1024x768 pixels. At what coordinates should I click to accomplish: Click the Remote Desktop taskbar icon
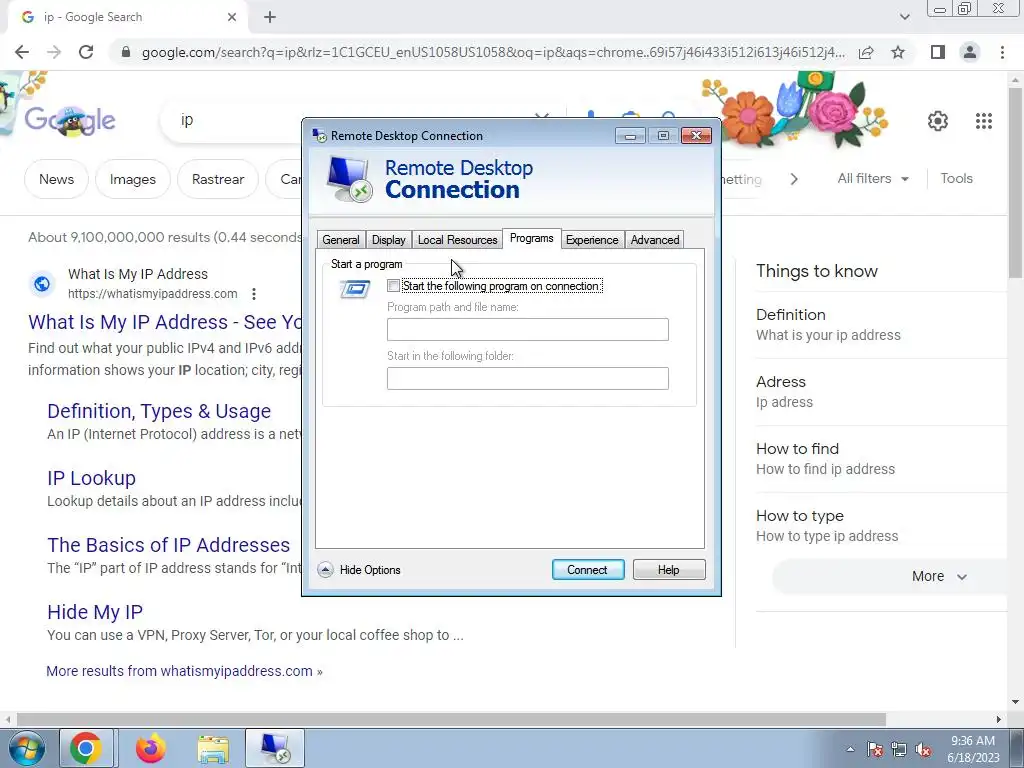(x=275, y=748)
